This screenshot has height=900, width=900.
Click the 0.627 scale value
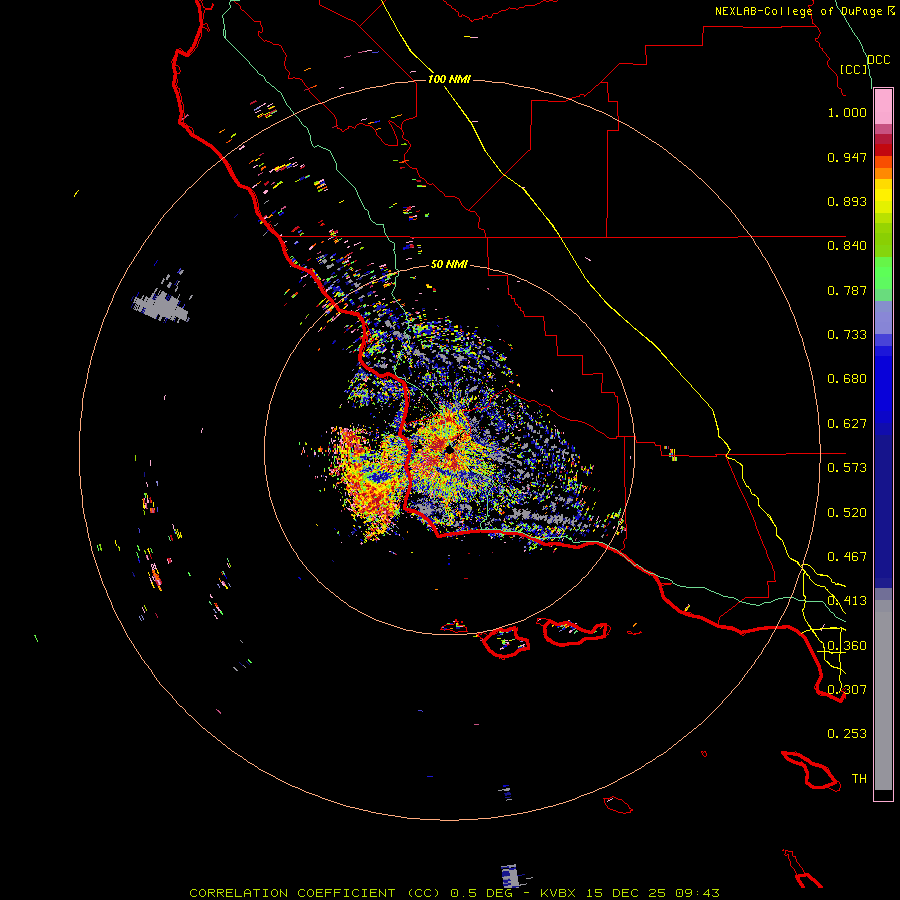coord(847,424)
